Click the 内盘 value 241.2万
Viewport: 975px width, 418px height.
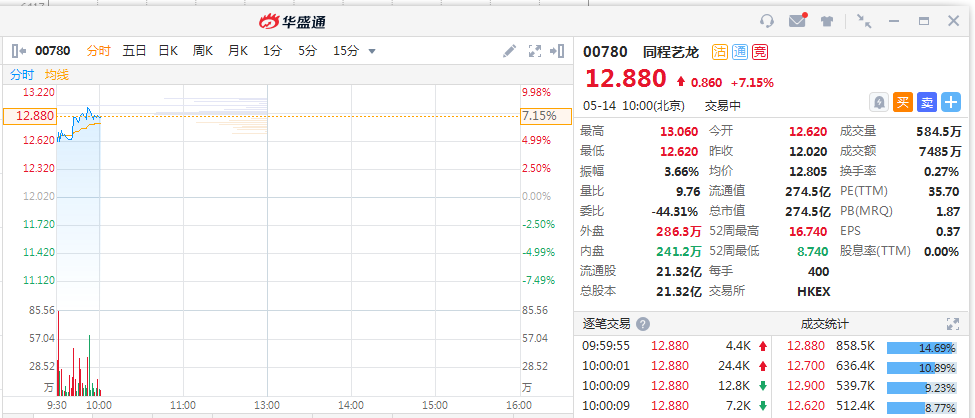(x=678, y=251)
